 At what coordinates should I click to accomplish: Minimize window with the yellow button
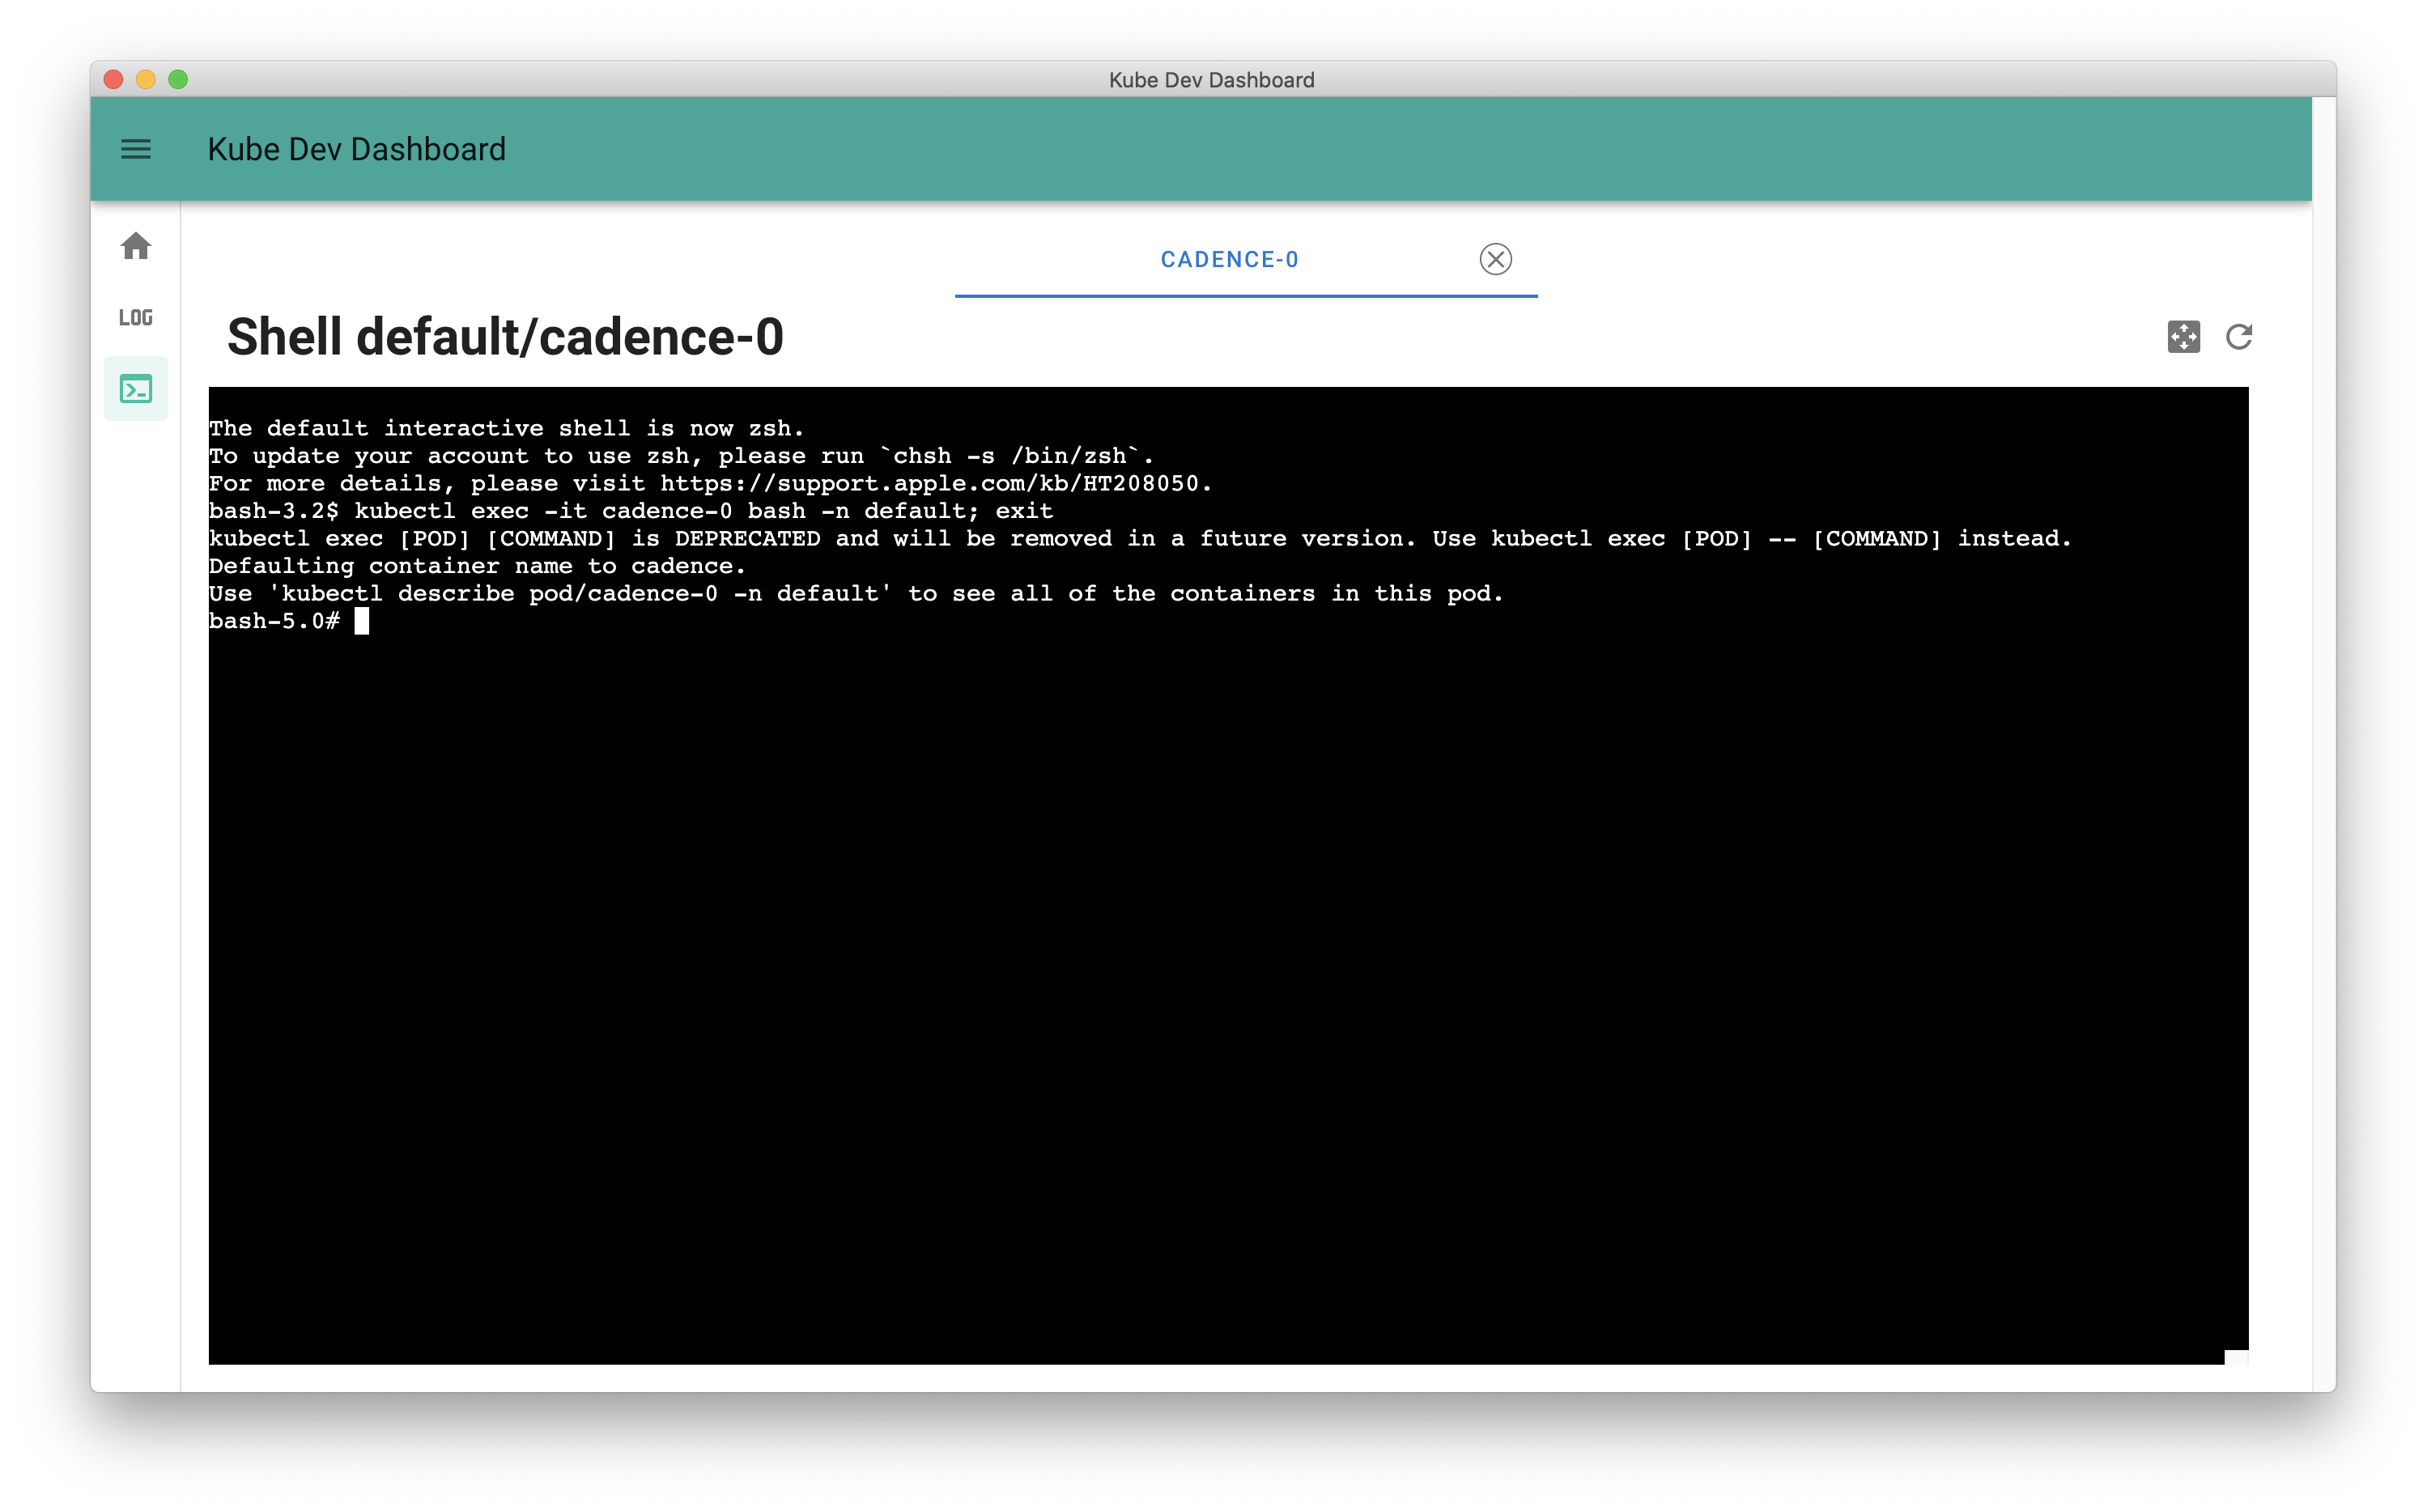pos(146,80)
